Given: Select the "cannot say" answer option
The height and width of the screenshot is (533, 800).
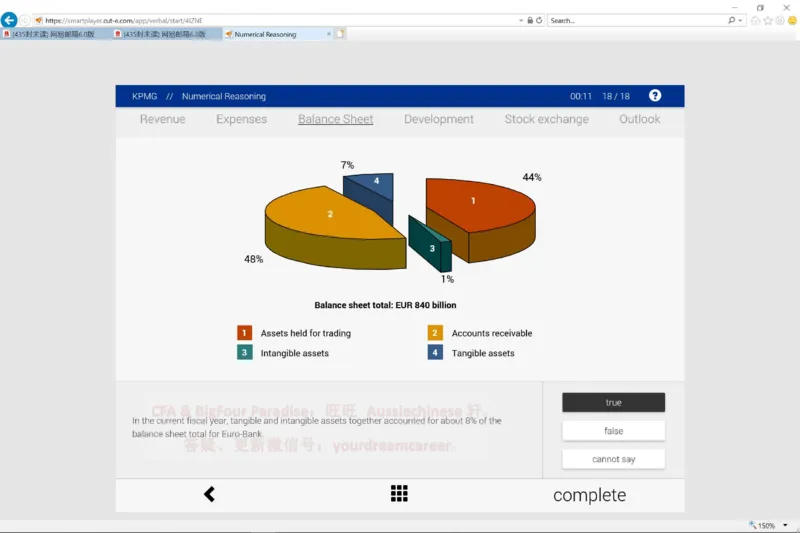Looking at the screenshot, I should (613, 459).
